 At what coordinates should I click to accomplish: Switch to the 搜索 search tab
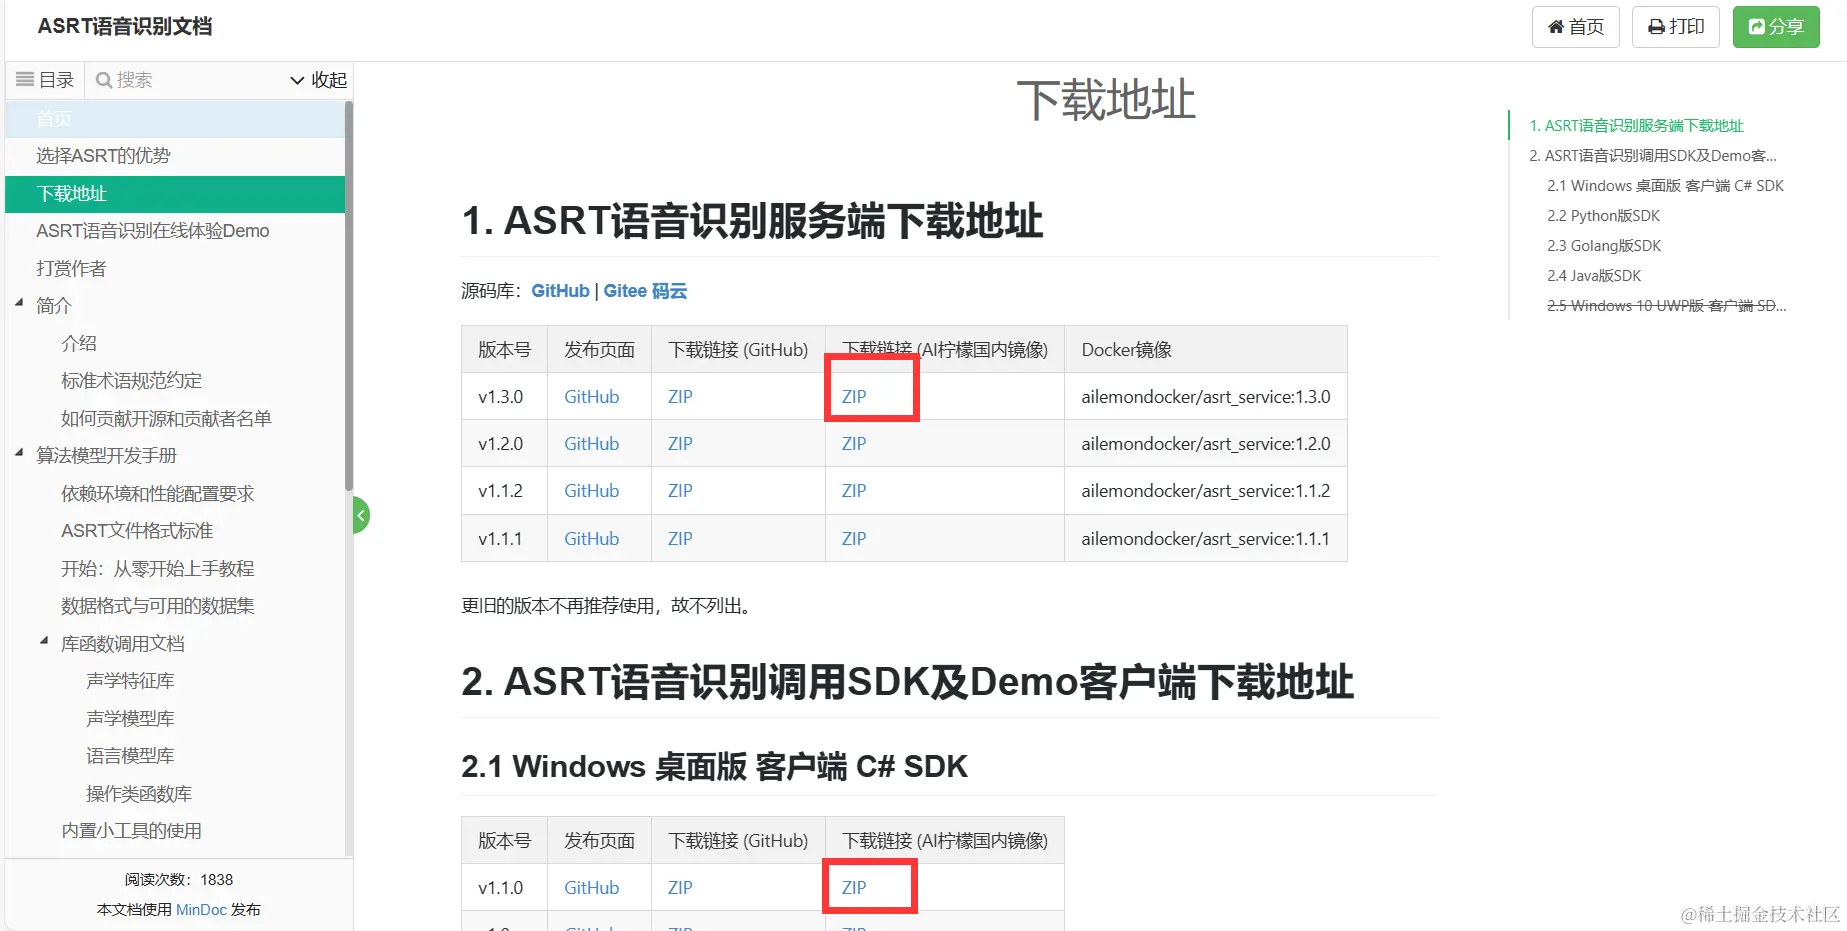(x=124, y=80)
